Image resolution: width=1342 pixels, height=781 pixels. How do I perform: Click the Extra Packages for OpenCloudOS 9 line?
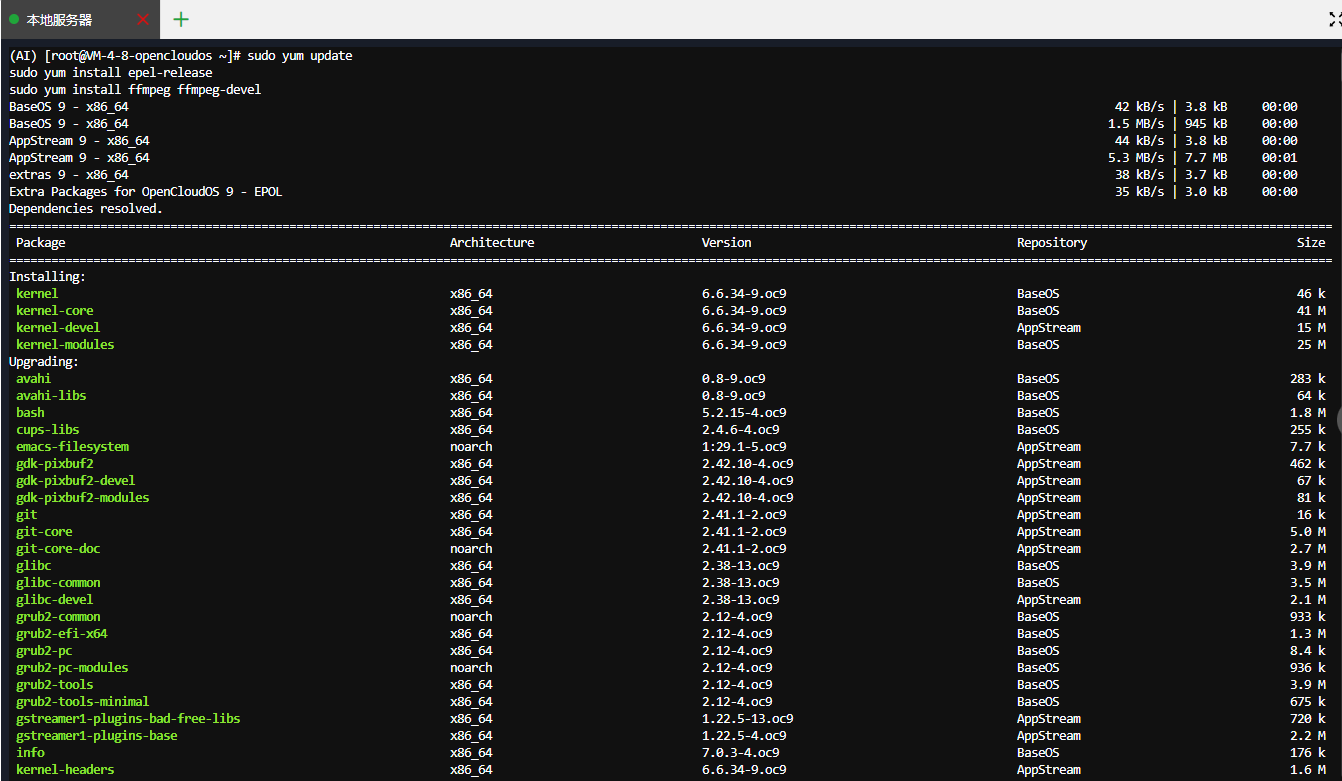pos(146,191)
